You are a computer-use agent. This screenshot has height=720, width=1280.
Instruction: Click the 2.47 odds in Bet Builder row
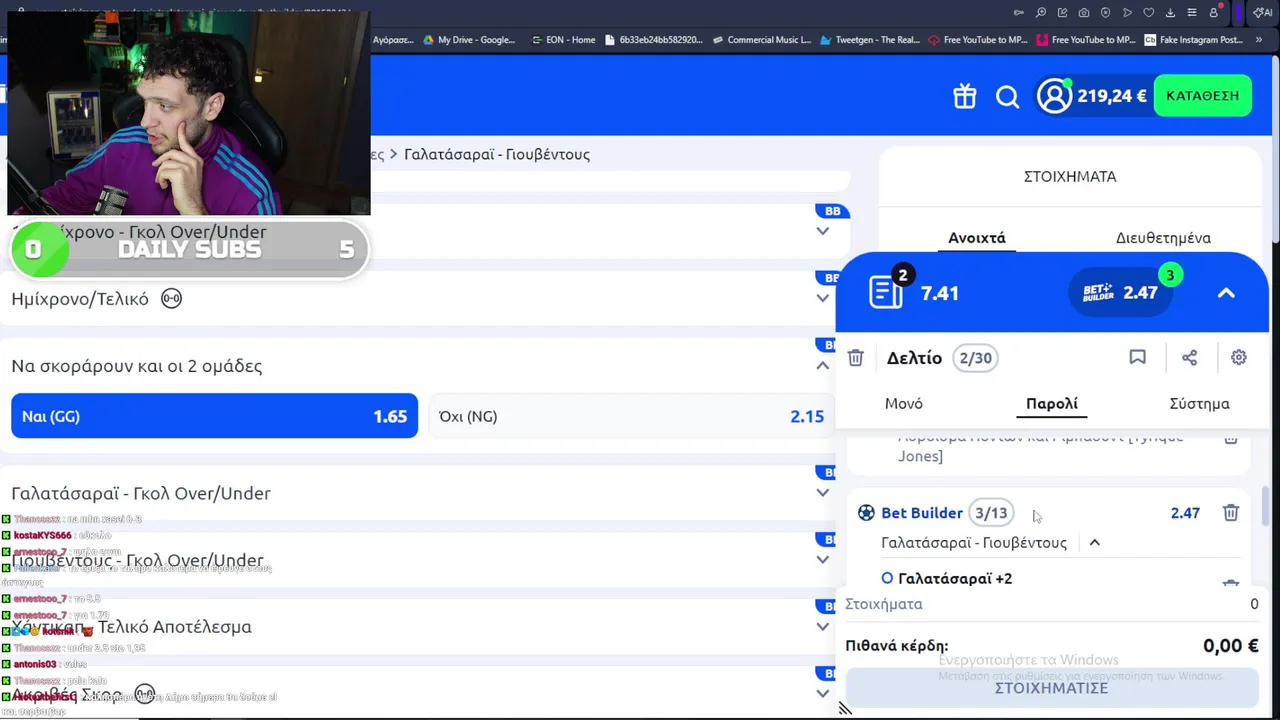1185,513
